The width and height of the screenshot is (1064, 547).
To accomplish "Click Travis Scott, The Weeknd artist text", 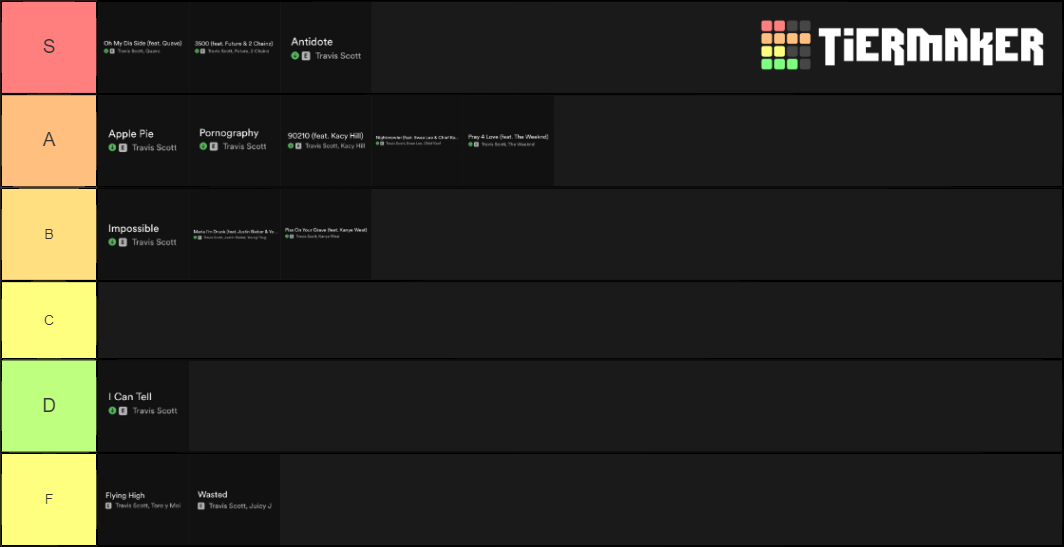I will click(x=507, y=145).
